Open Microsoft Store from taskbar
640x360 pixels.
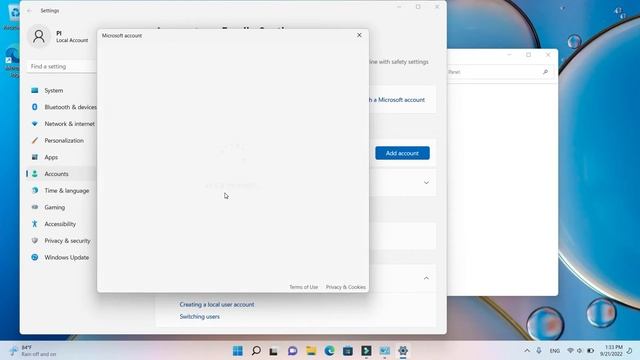[348, 351]
